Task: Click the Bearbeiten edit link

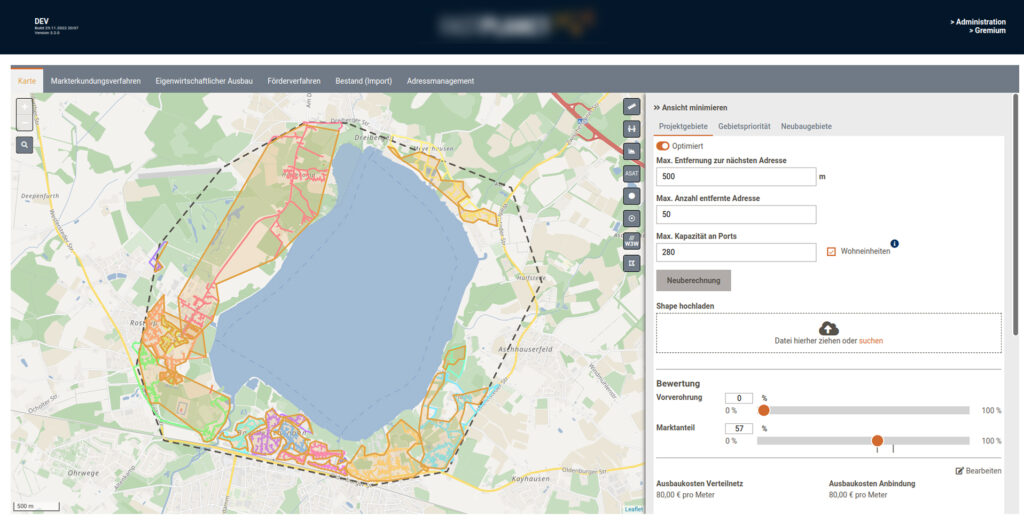Action: tap(978, 470)
